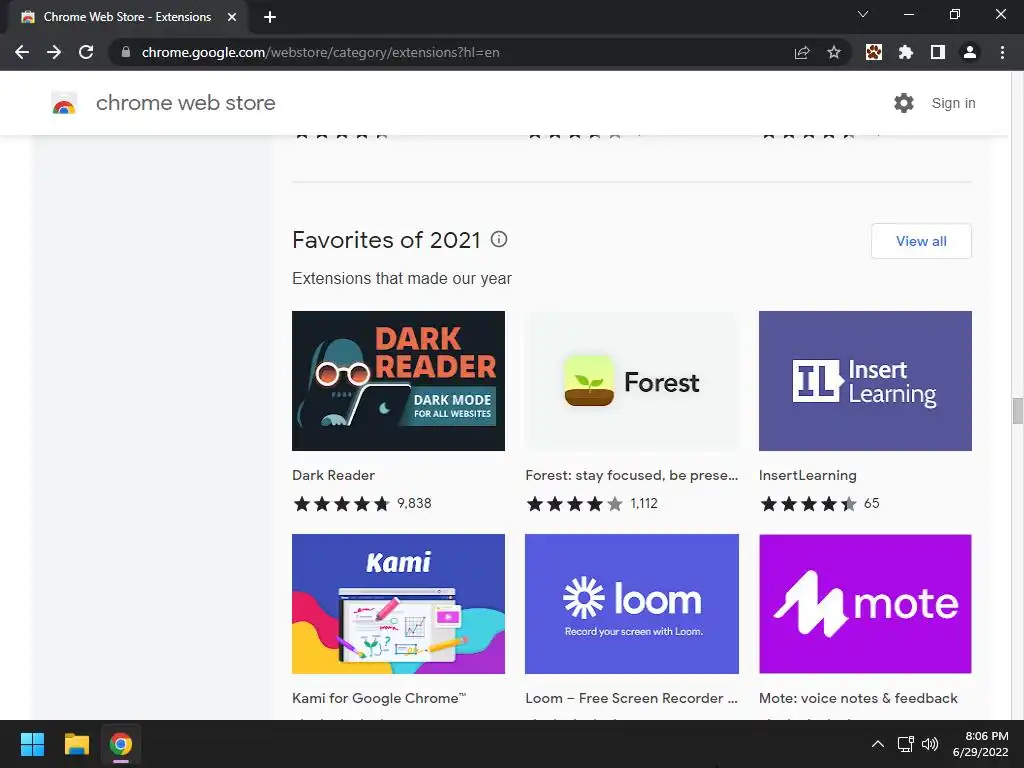Screen dimensions: 1024x768
Task: Click Dark Reader's star rating
Action: pos(342,504)
